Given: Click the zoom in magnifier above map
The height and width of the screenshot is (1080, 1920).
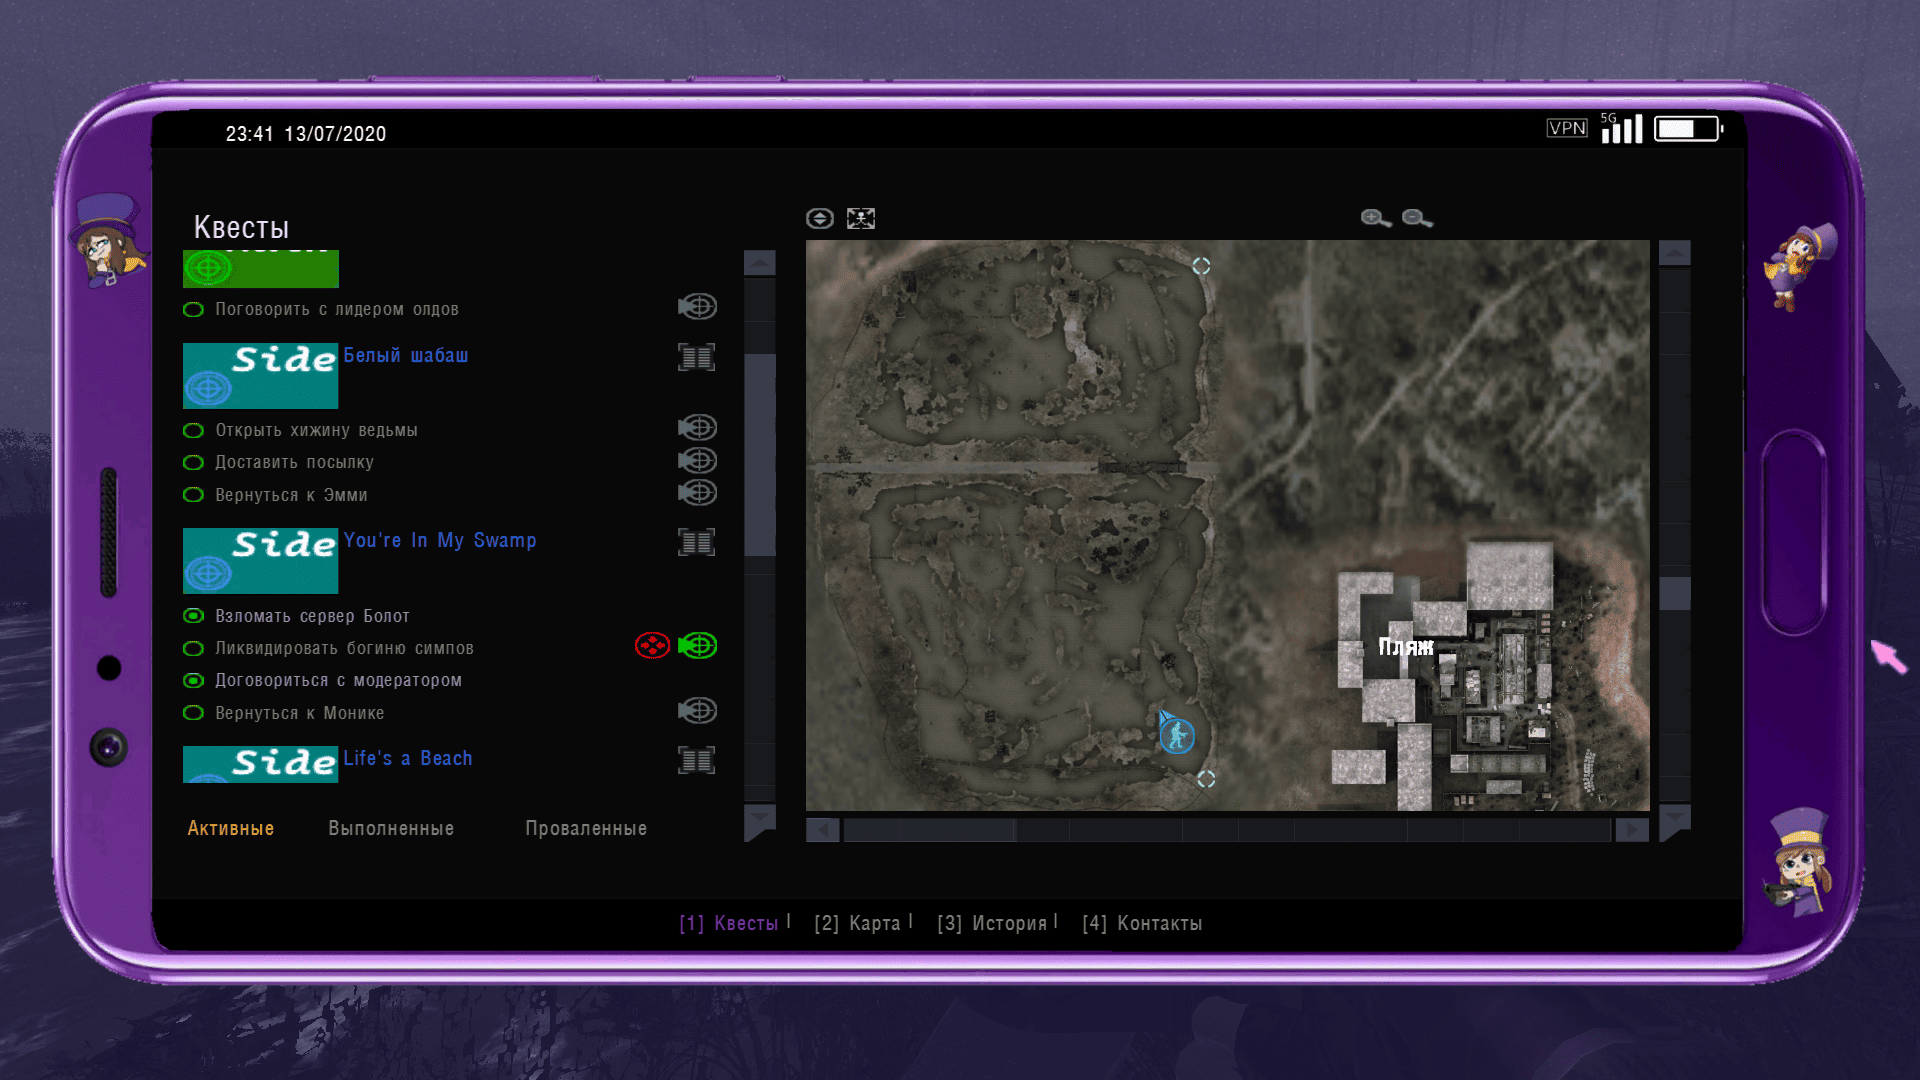Looking at the screenshot, I should (x=1375, y=218).
